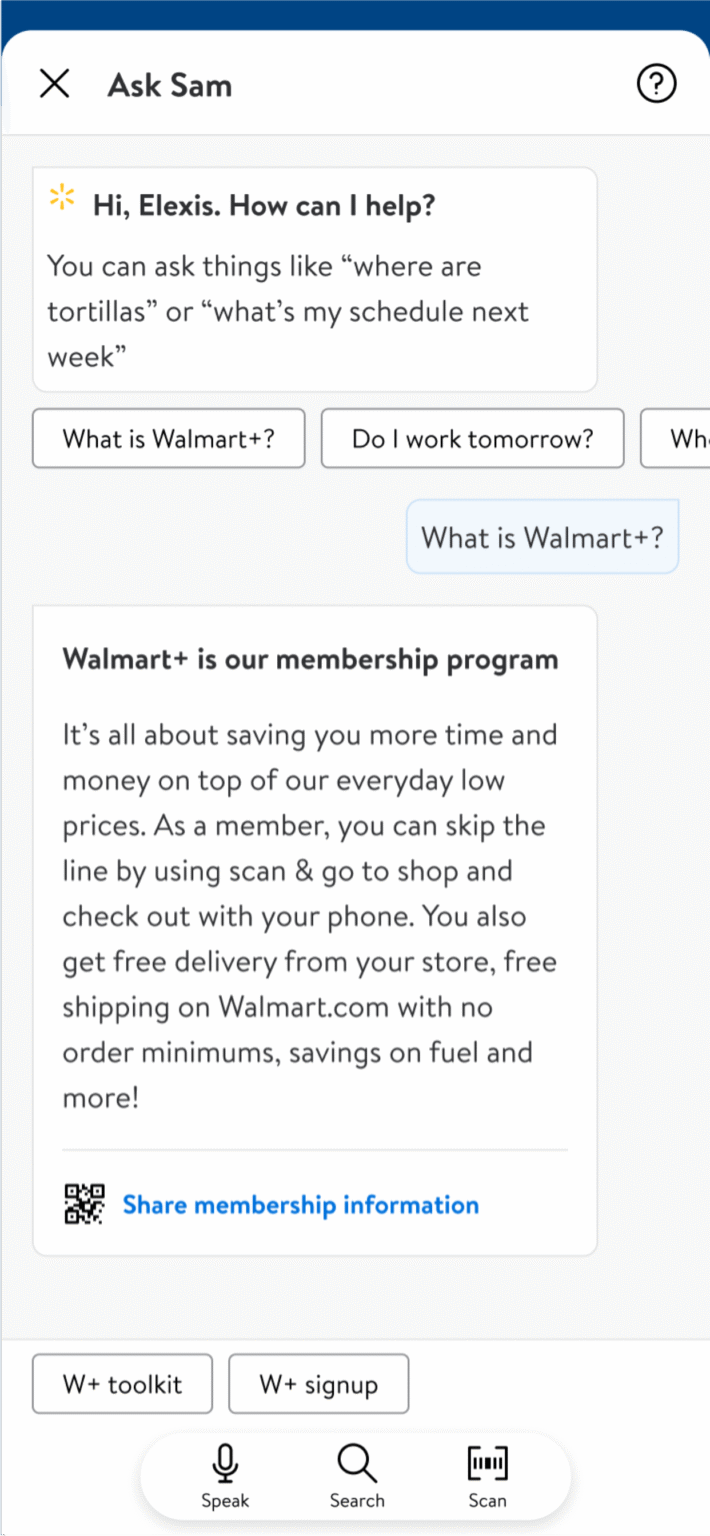710x1536 pixels.
Task: Select the user's 'What is Walmart+?' sent message
Action: [x=542, y=537]
